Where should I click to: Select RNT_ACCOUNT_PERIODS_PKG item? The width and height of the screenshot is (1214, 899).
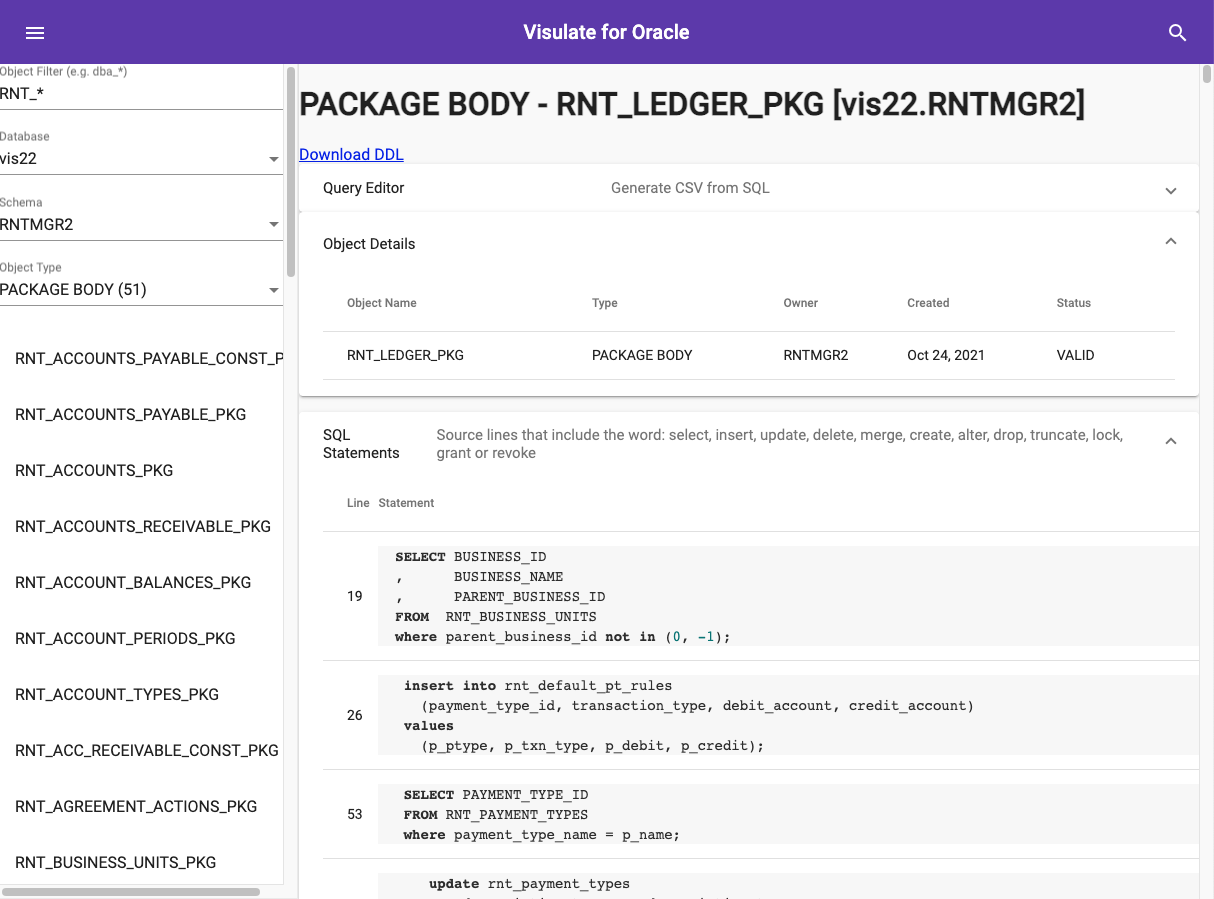tap(125, 638)
